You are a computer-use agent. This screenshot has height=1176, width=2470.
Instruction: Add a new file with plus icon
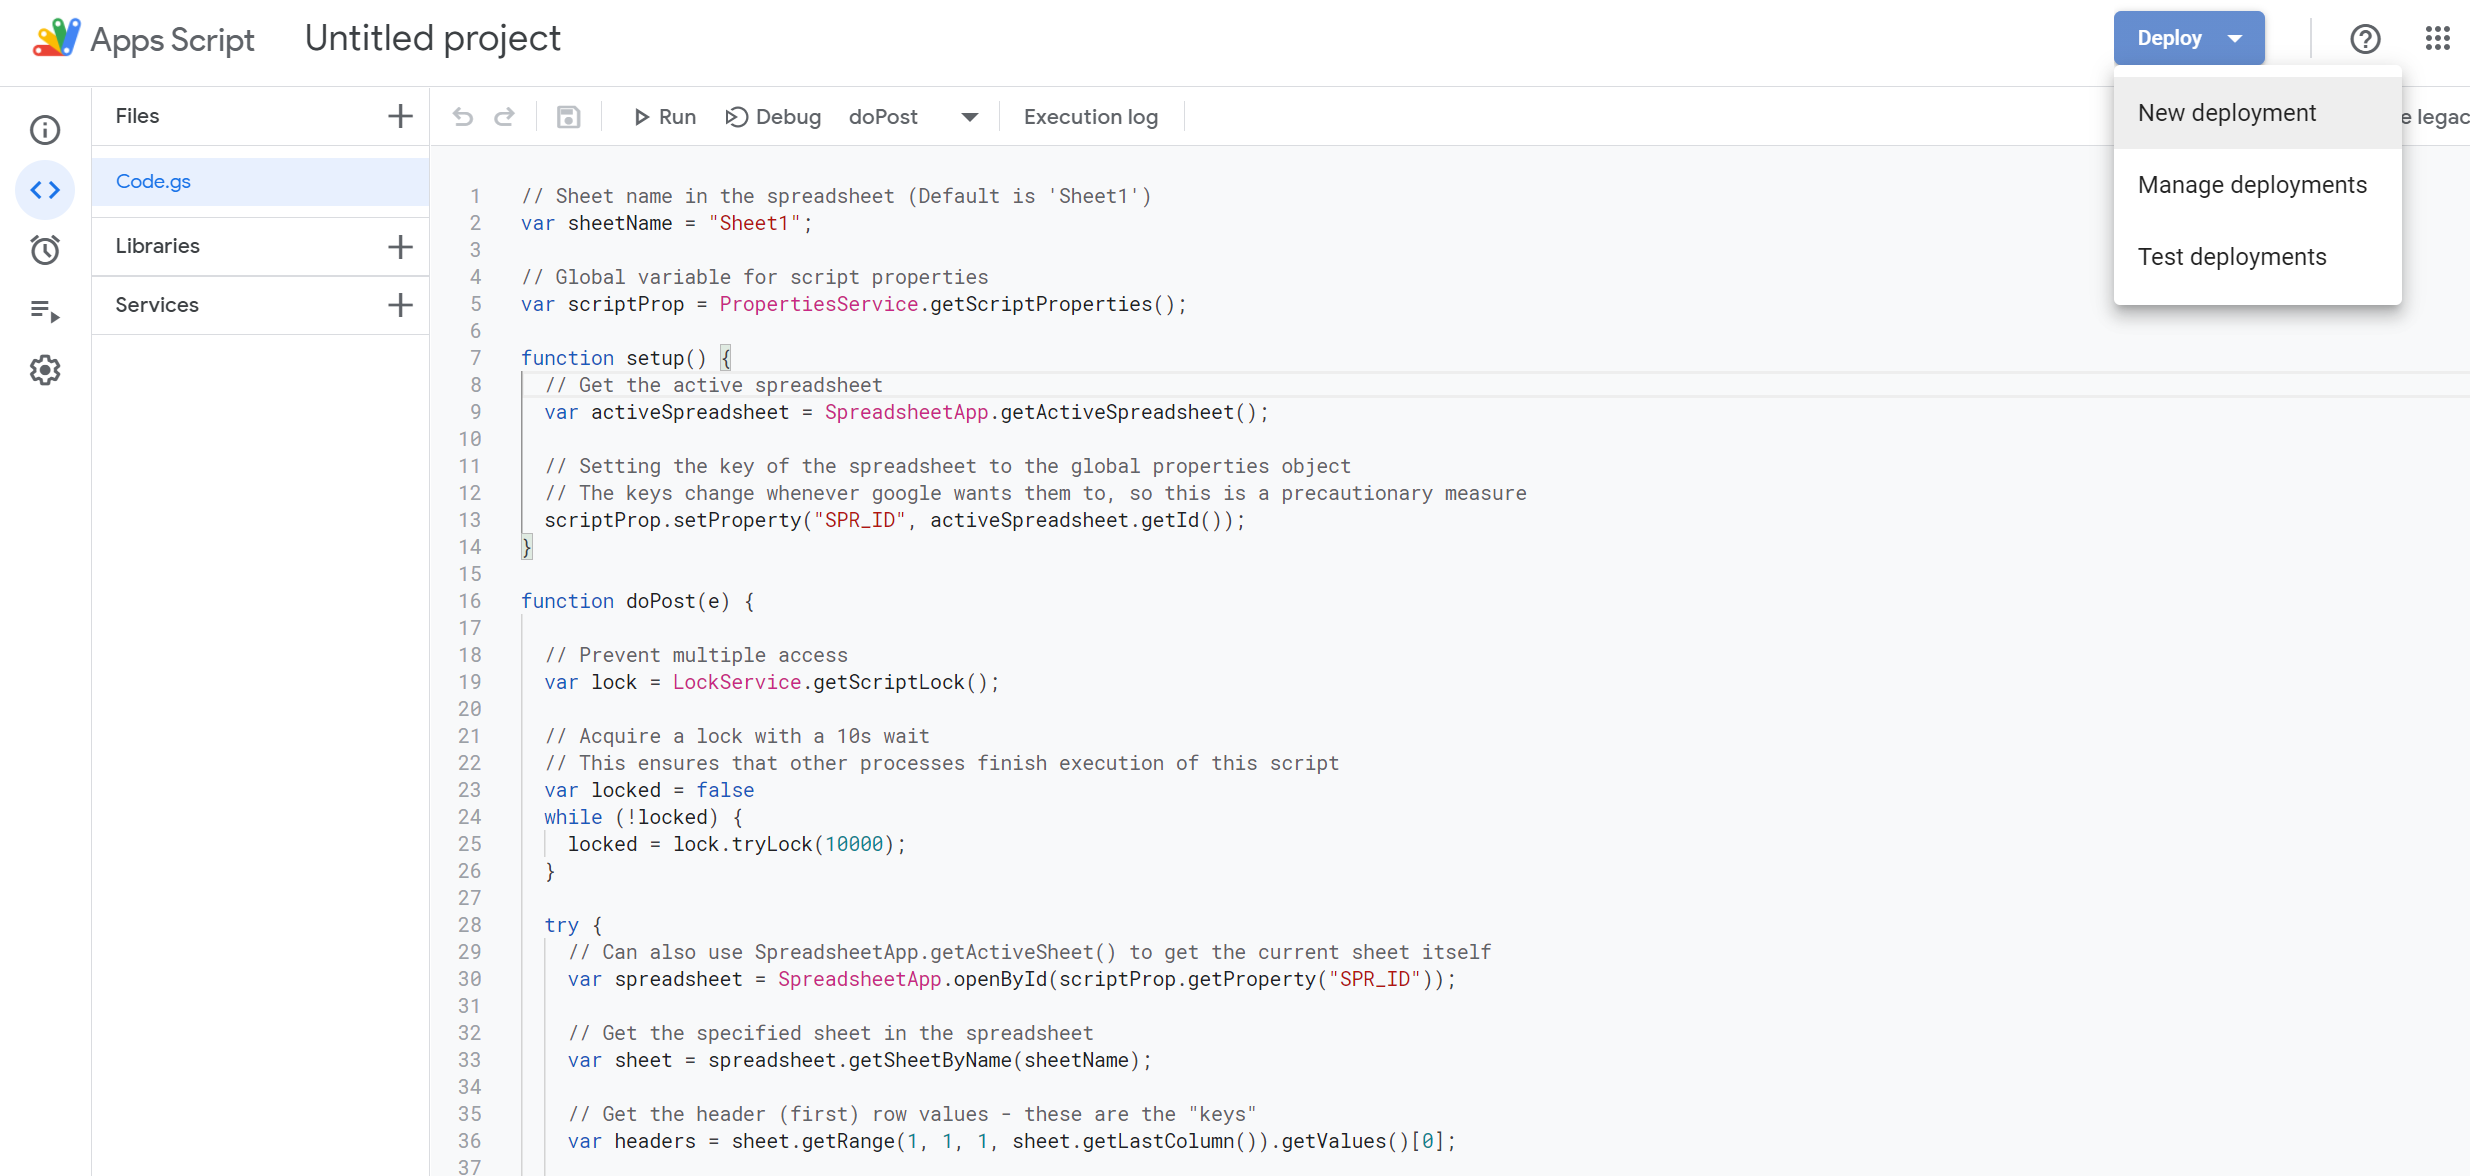pos(400,116)
